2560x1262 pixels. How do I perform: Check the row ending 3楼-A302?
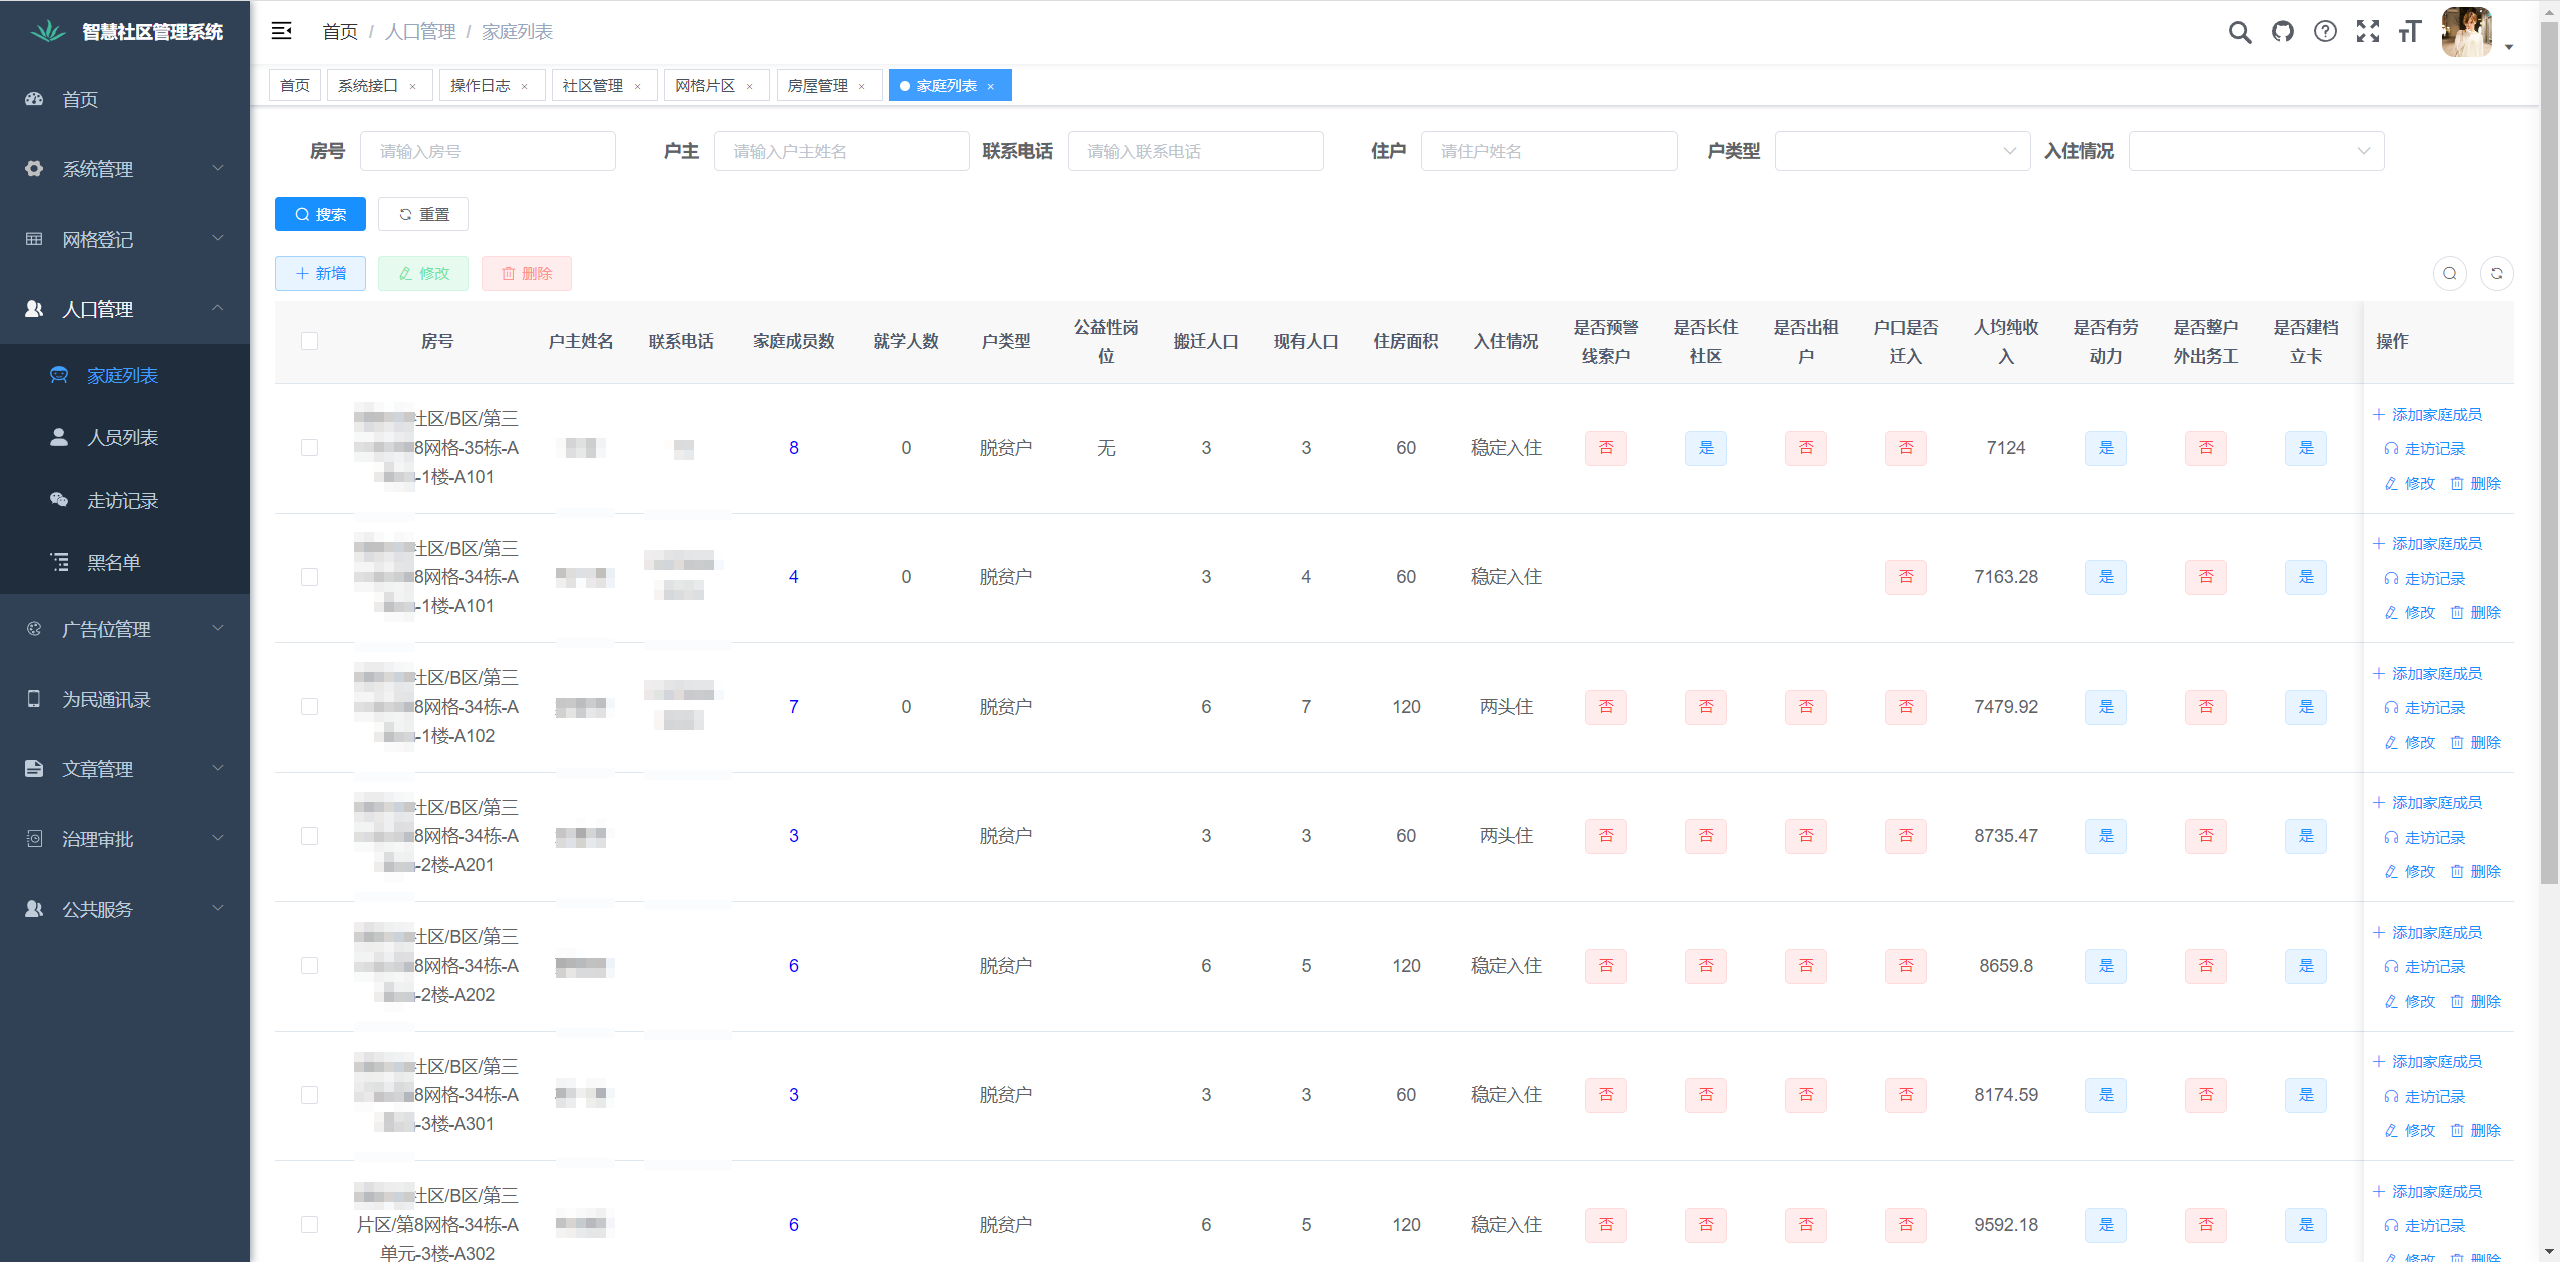pos(310,1224)
